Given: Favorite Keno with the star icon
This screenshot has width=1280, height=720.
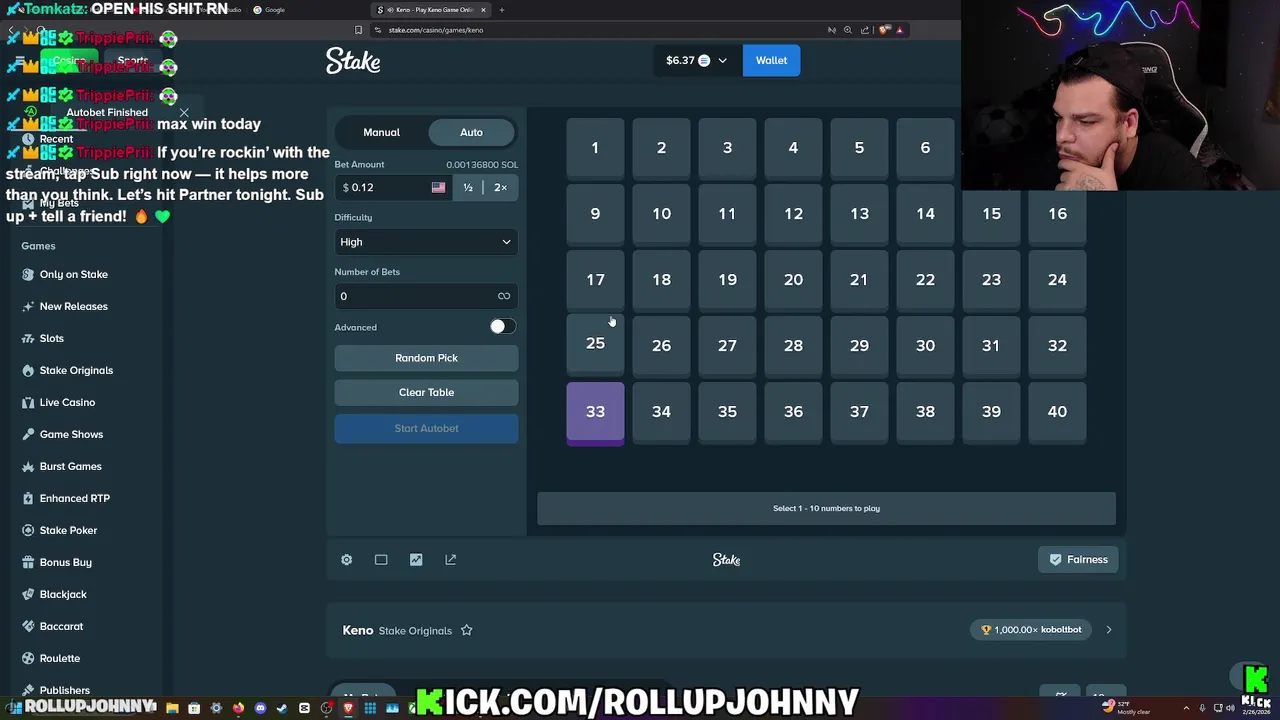Looking at the screenshot, I should point(466,631).
